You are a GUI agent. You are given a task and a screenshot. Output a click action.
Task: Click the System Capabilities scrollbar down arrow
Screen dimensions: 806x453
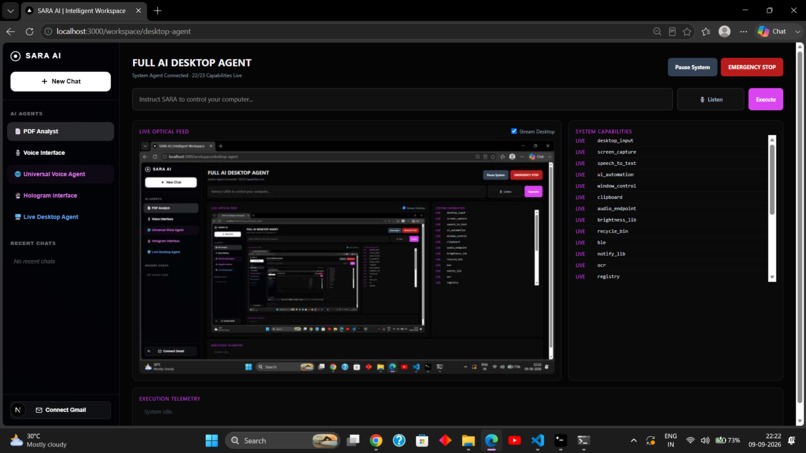click(772, 278)
